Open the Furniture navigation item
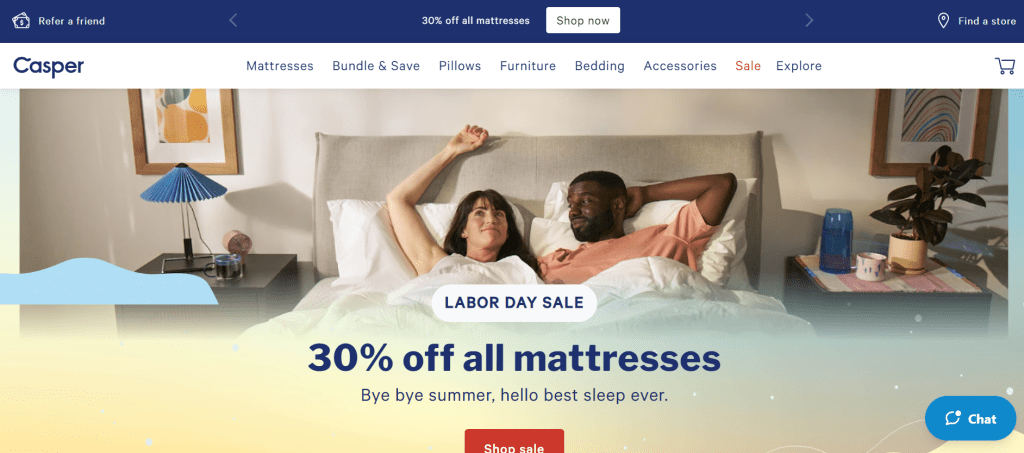The image size is (1024, 453). click(528, 66)
